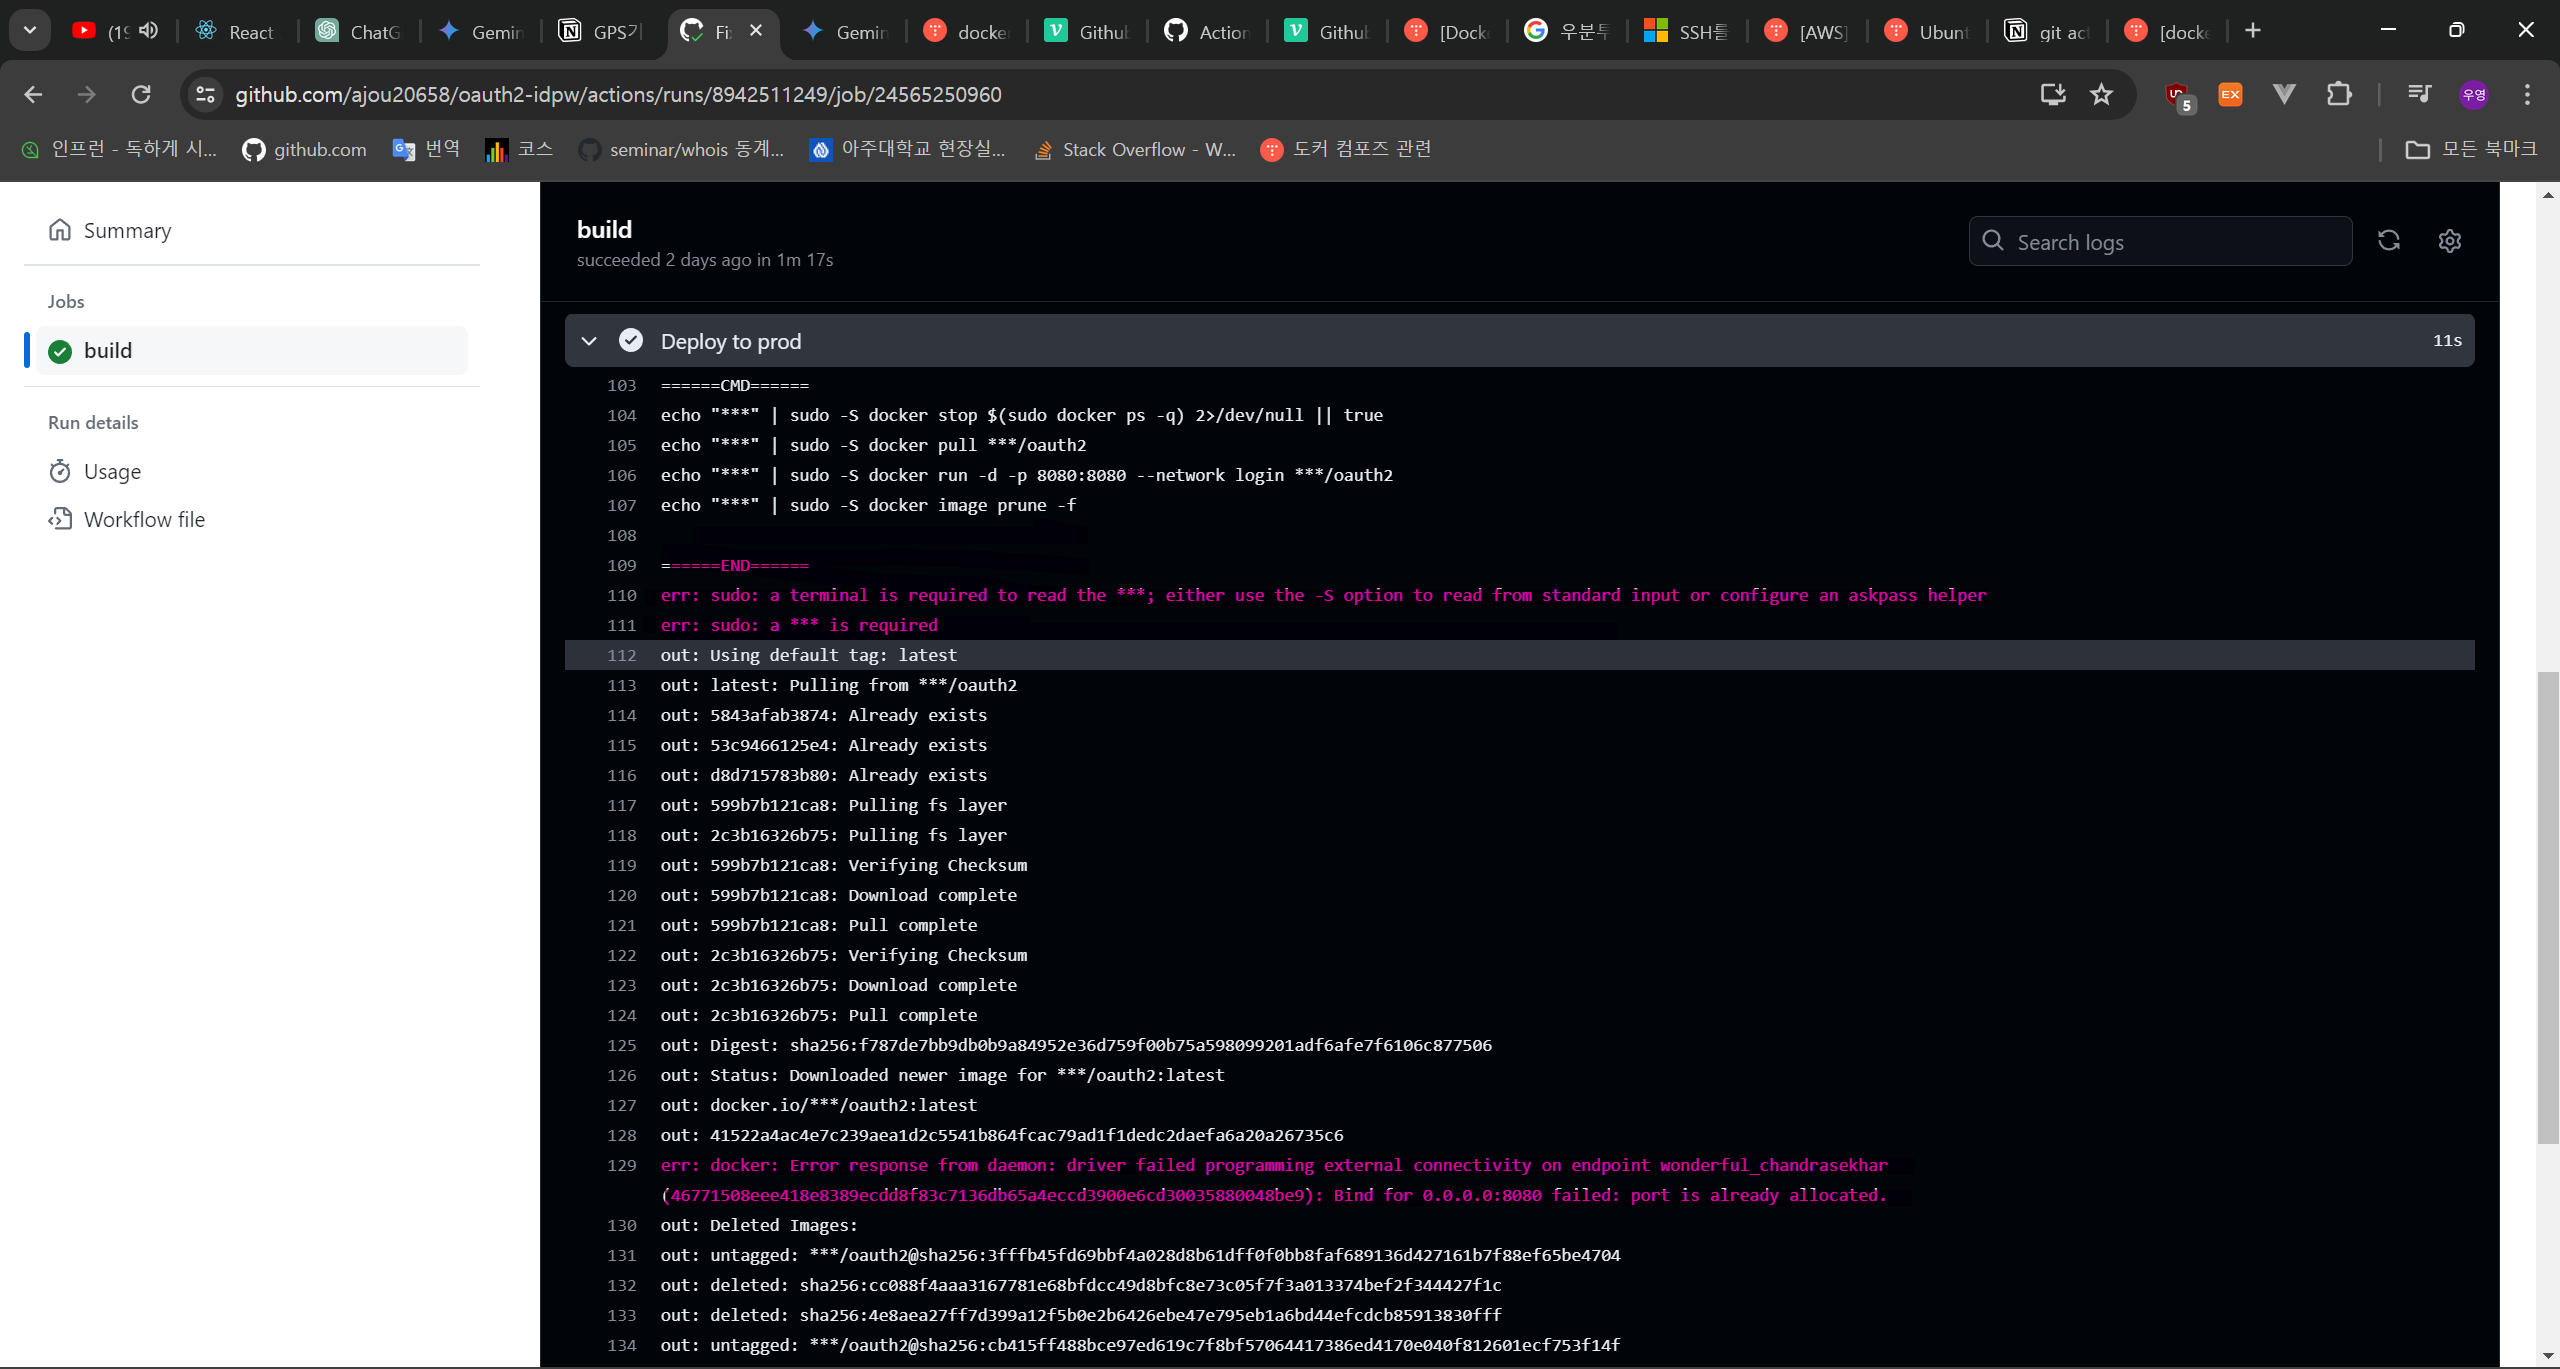Bookmark this page with the star icon
This screenshot has width=2560, height=1369.
[2101, 94]
